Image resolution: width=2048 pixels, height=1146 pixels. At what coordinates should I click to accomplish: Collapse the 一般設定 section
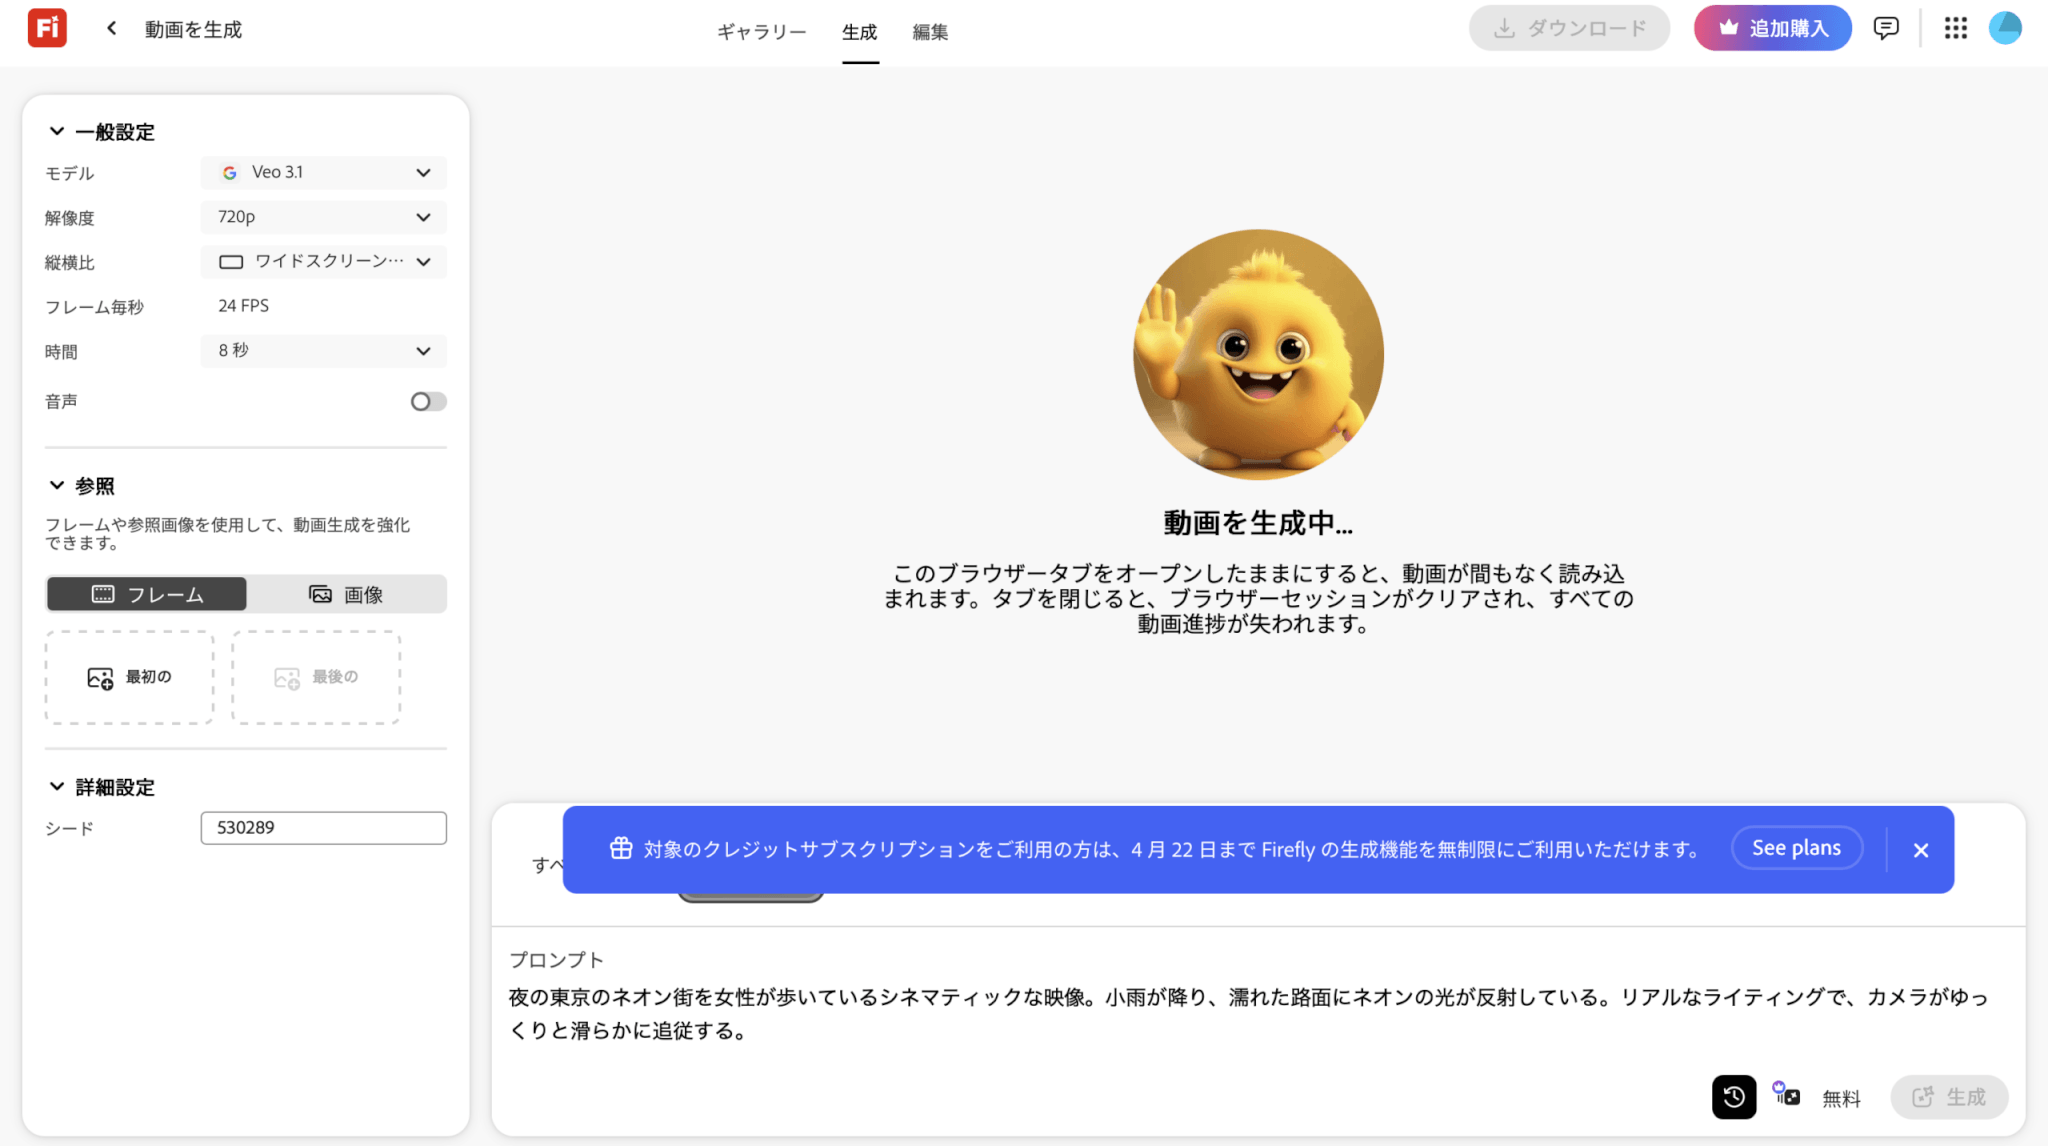pos(57,131)
